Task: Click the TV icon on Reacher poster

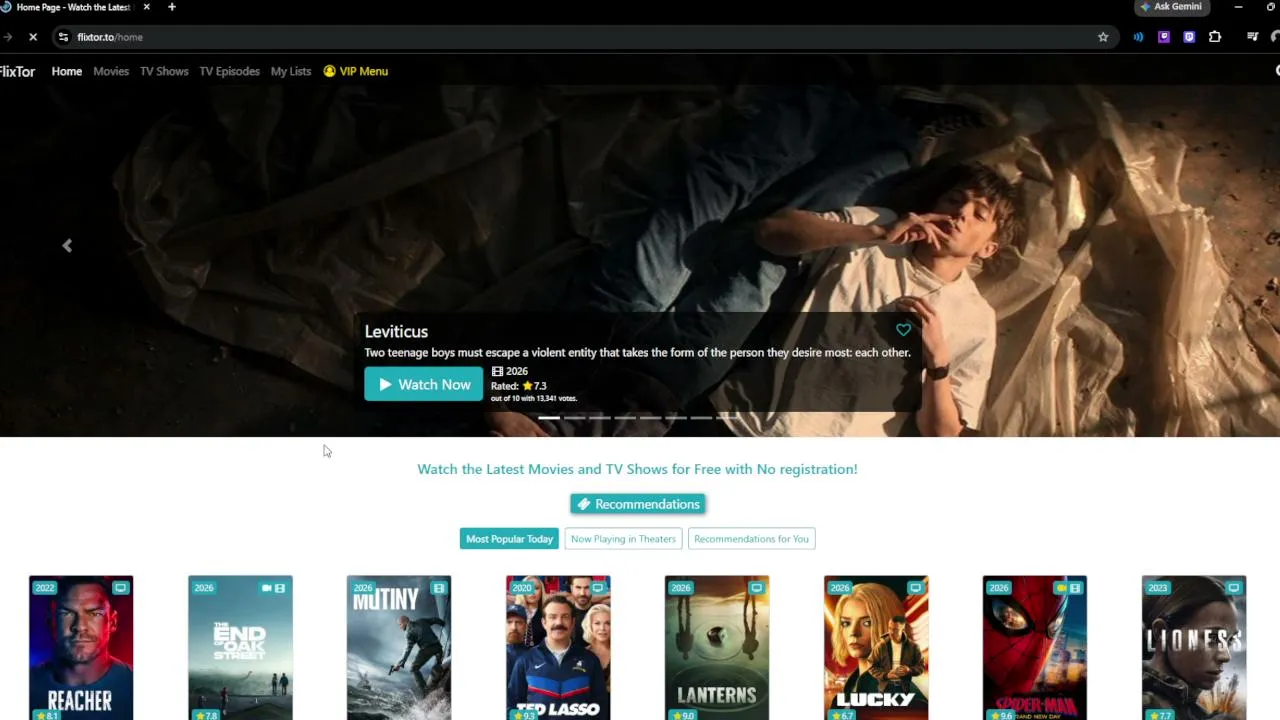Action: tap(120, 588)
